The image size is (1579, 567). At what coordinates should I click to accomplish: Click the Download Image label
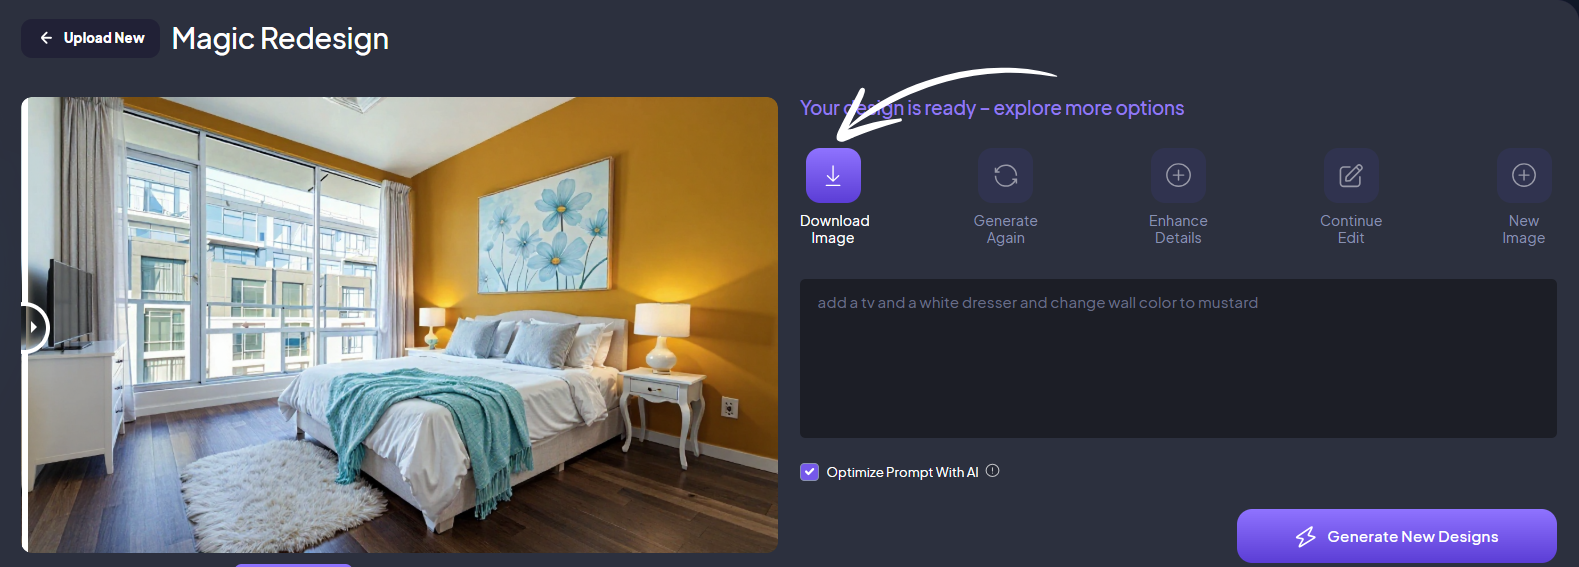point(834,229)
